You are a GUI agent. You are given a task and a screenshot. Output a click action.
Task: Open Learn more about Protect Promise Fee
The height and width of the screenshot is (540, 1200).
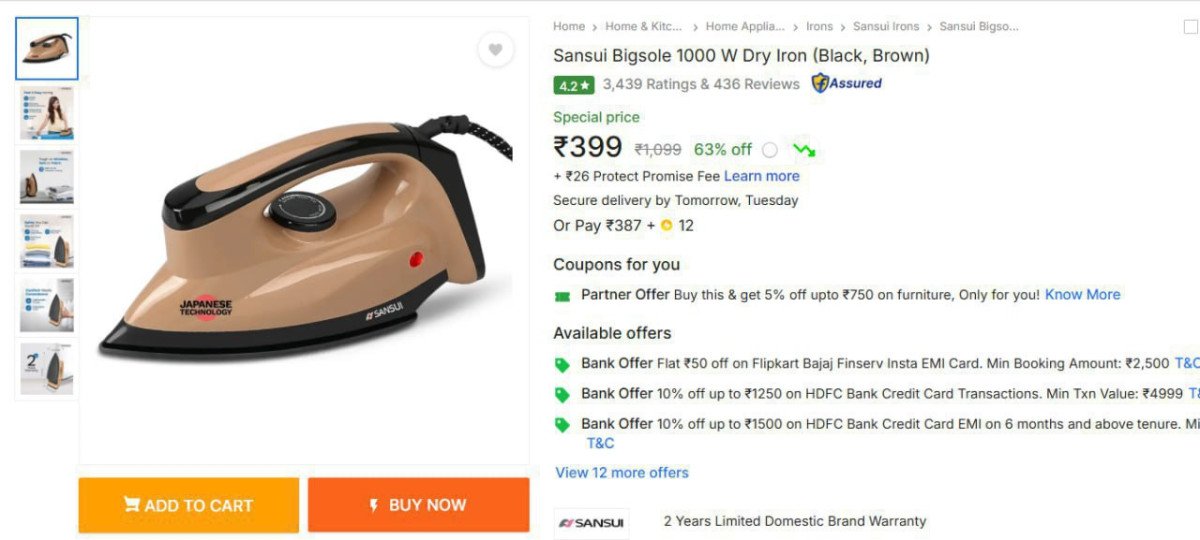click(x=761, y=176)
